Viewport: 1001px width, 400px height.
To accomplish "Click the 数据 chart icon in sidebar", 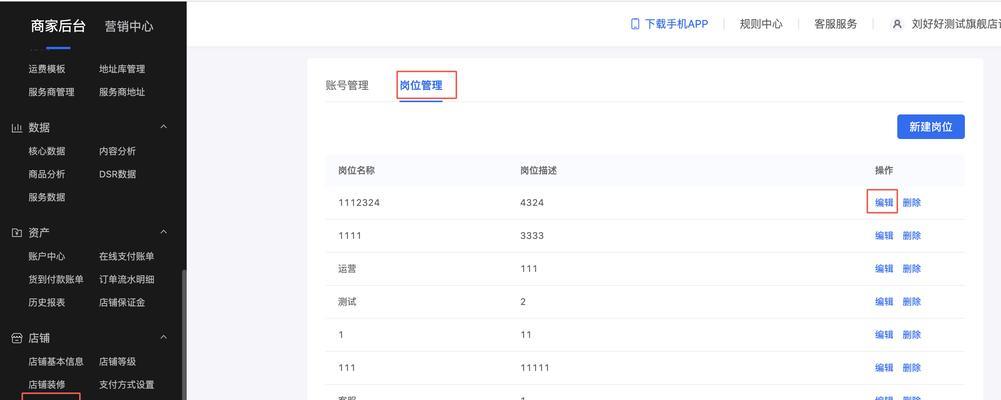I will (17, 128).
